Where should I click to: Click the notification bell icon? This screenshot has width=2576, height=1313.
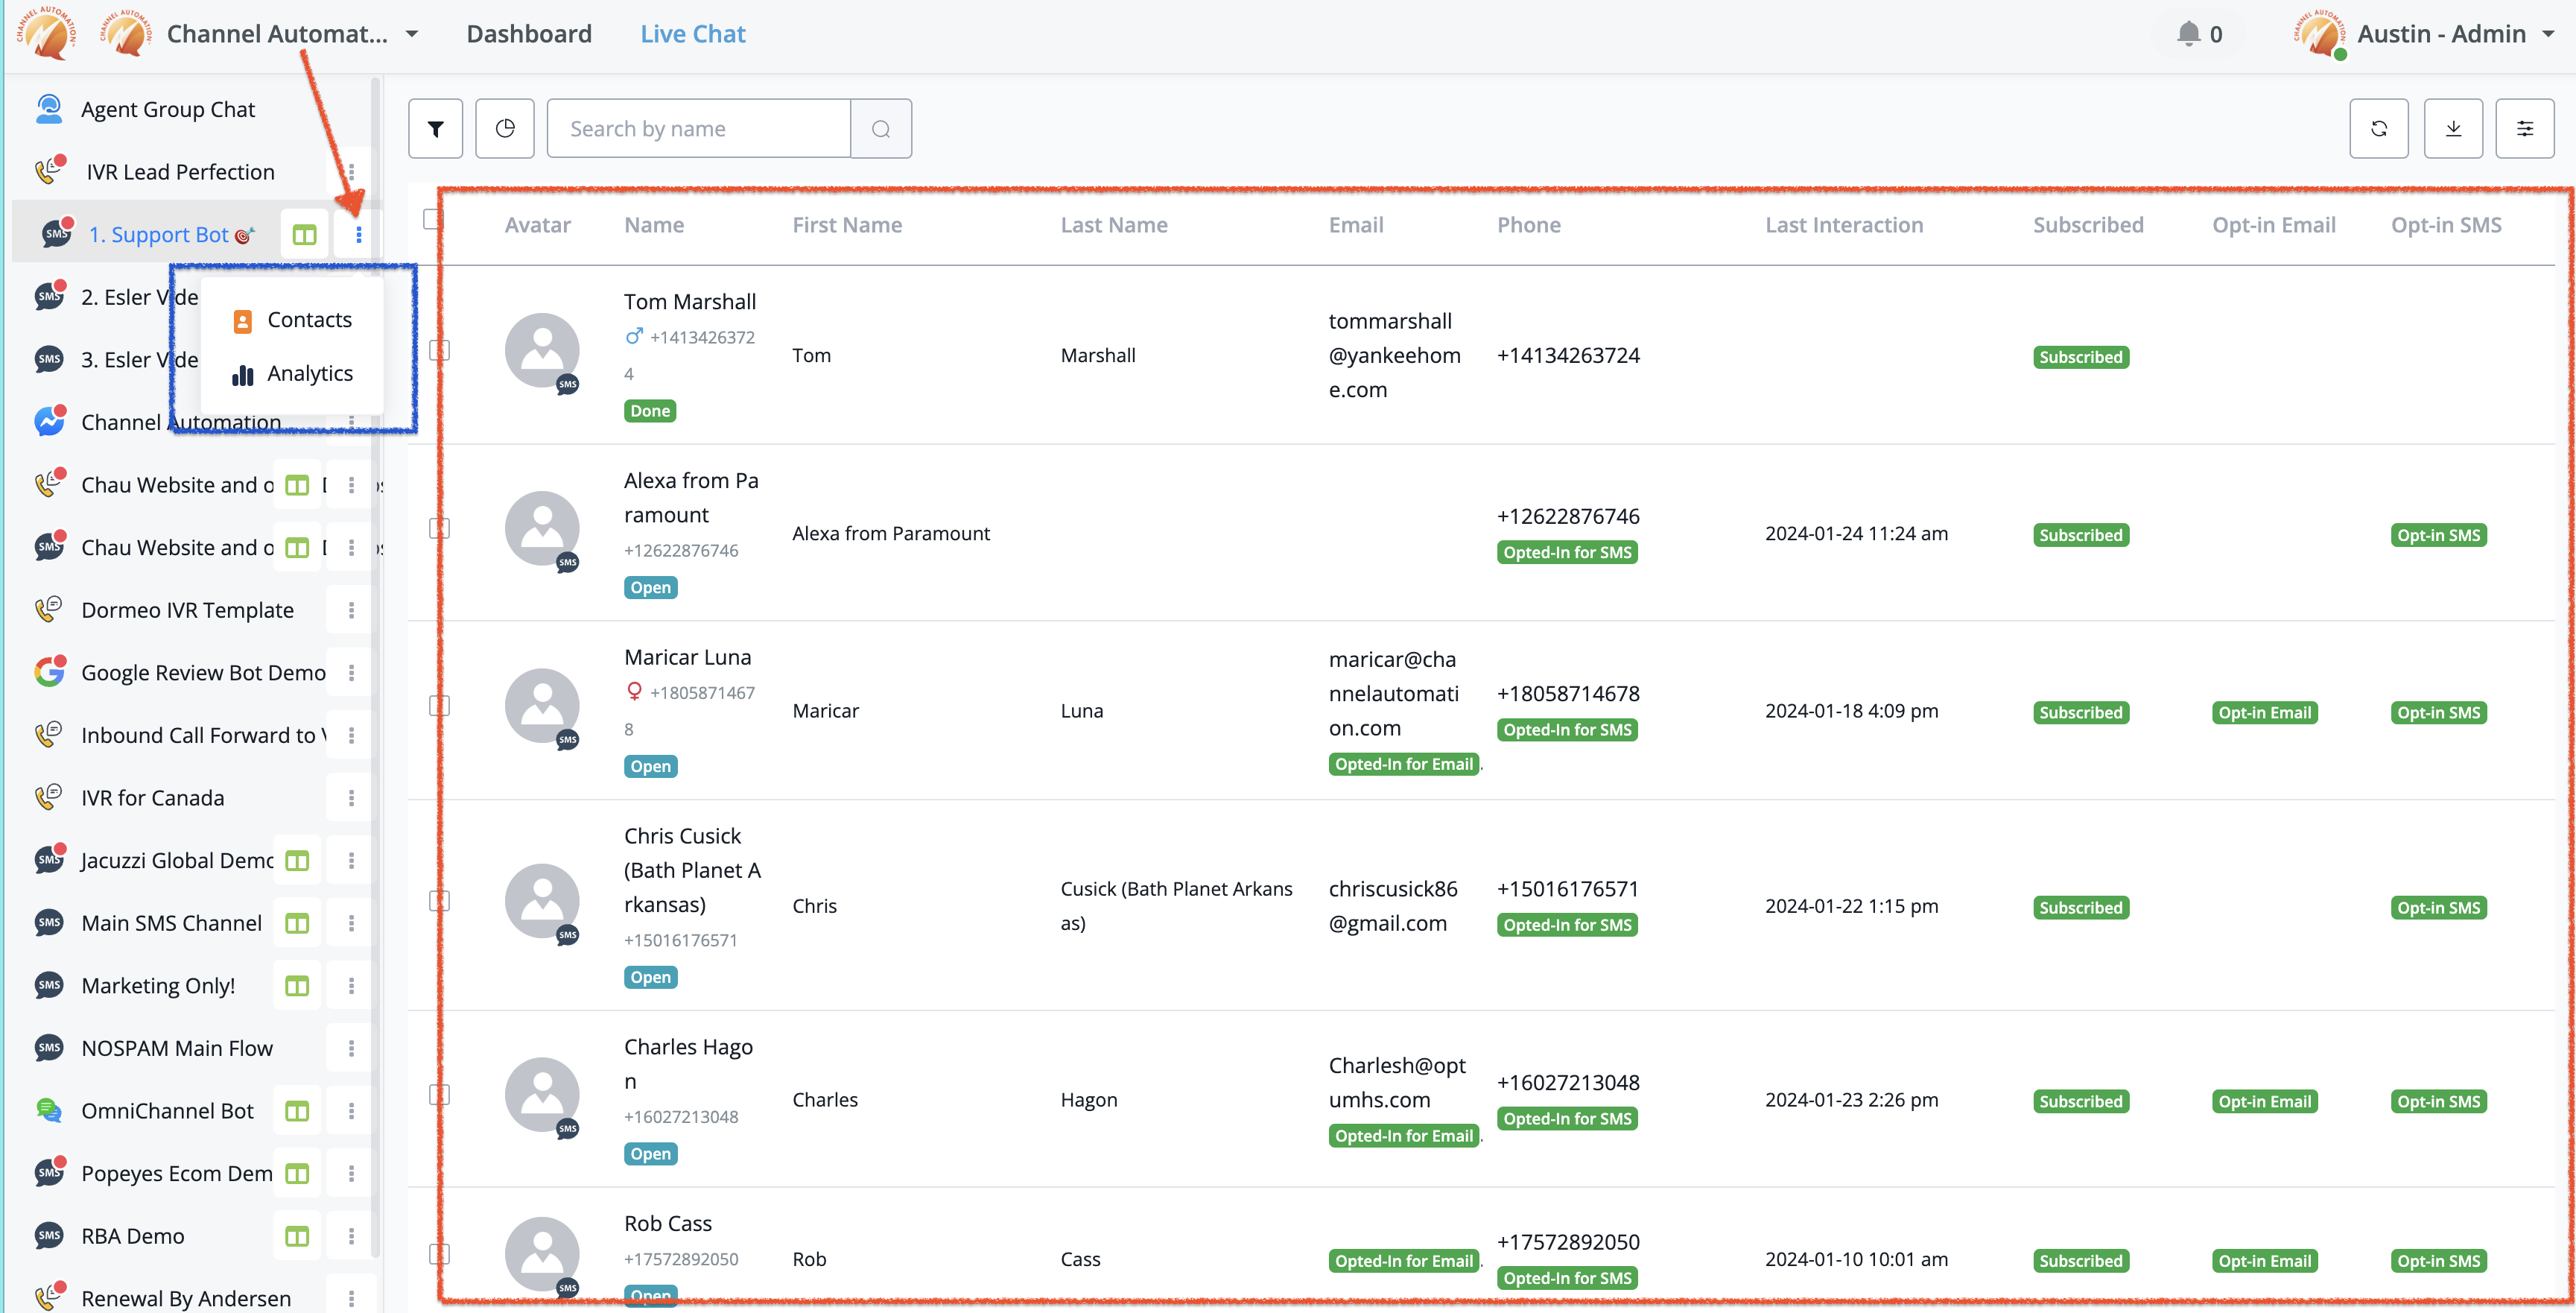(2188, 34)
